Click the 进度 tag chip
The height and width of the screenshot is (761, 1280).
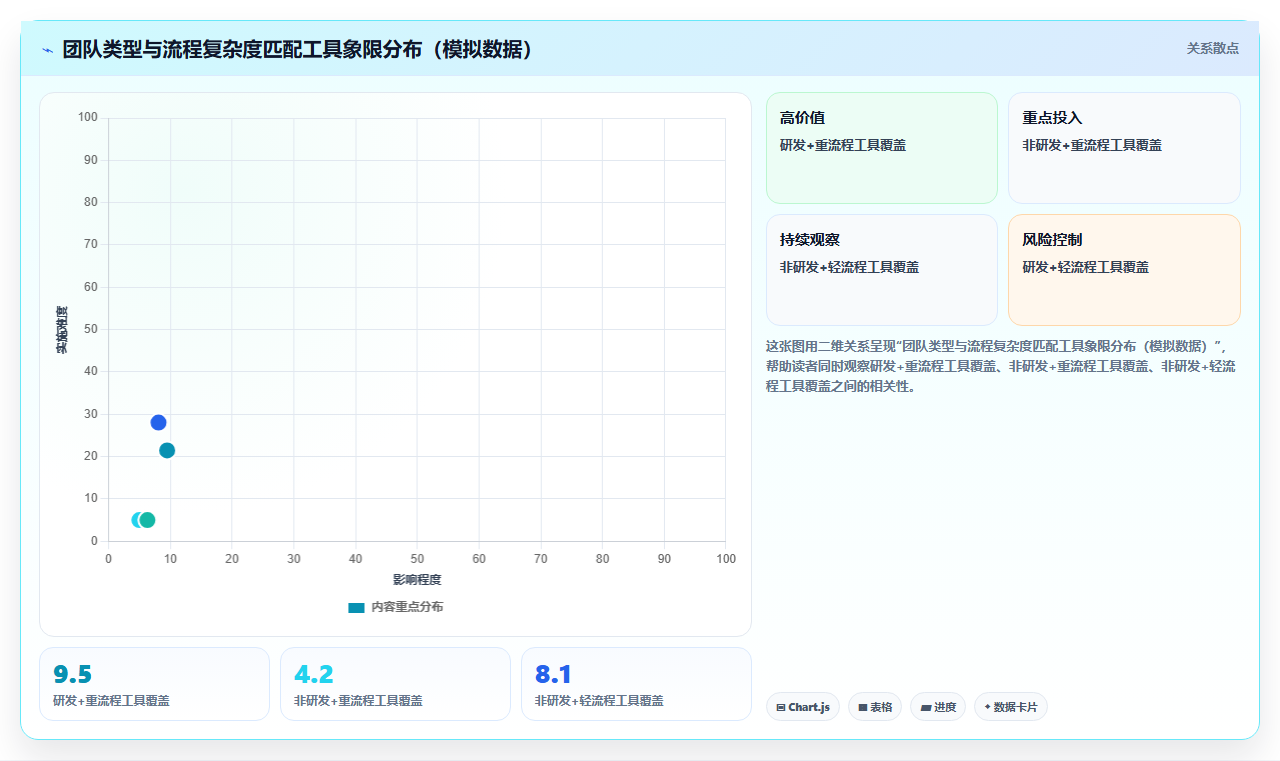click(x=938, y=707)
